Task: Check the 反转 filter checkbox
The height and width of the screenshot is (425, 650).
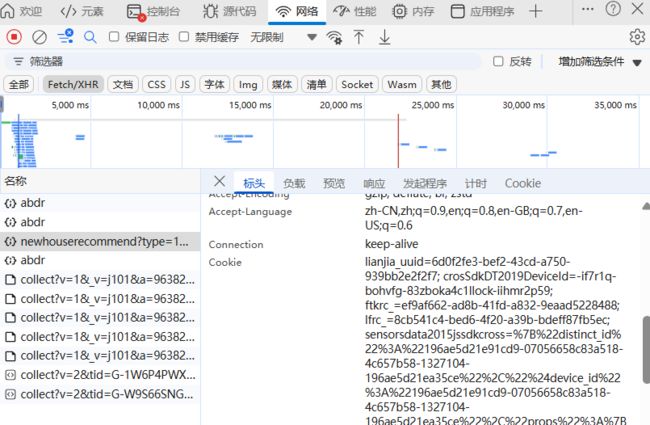Action: (498, 61)
